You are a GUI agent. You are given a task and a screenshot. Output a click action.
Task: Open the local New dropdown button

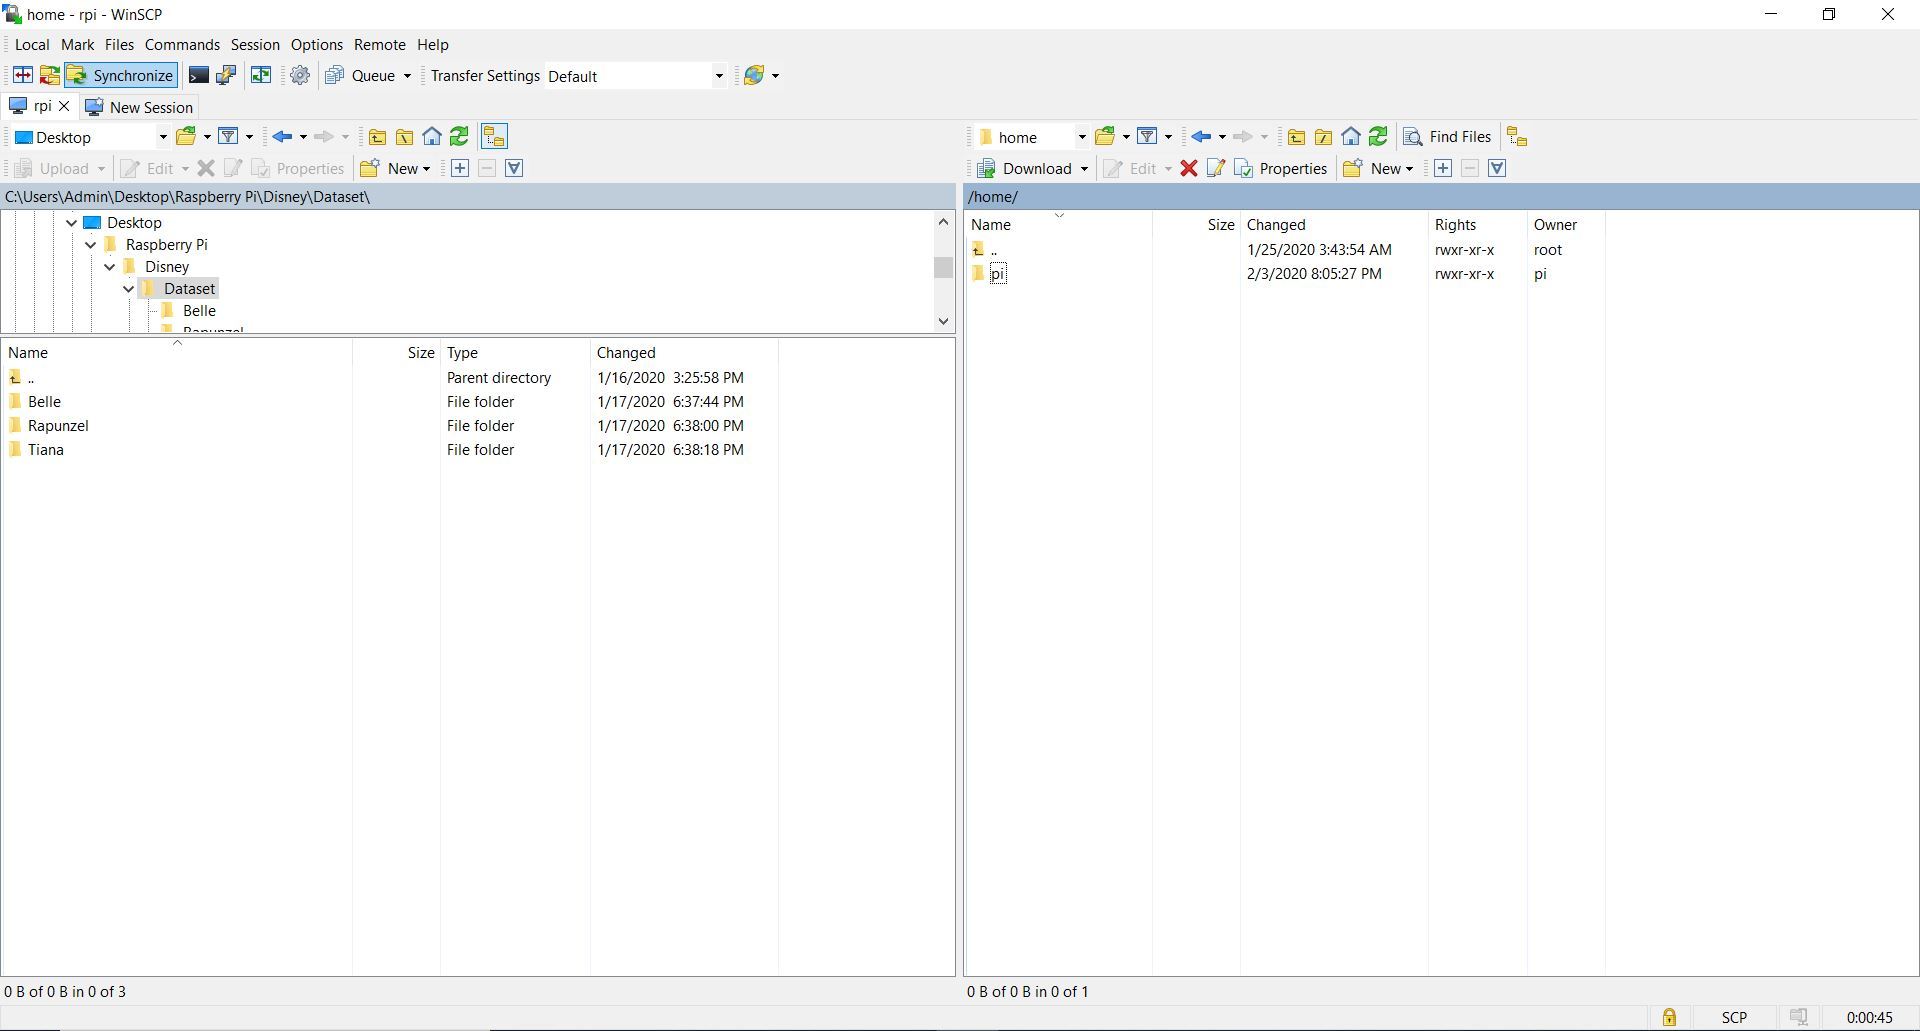395,168
